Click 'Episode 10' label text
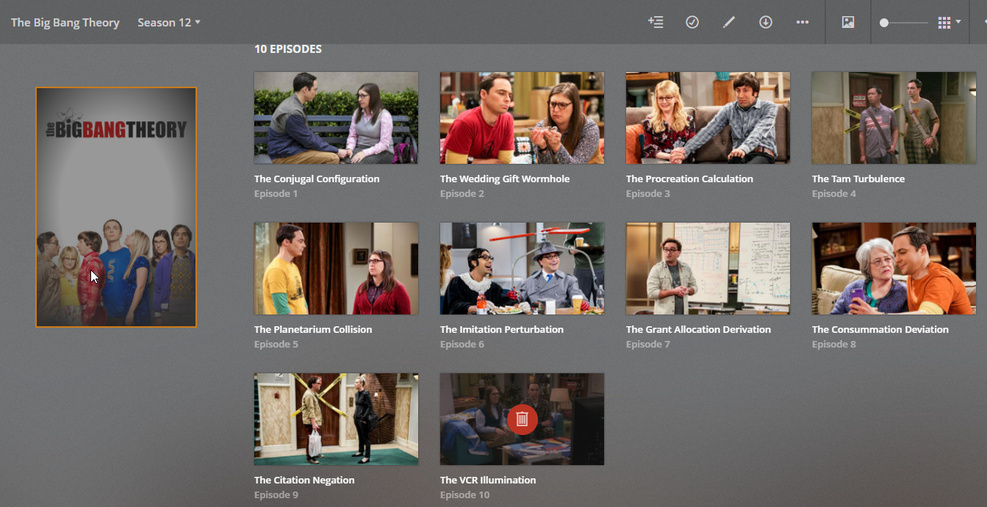 coord(465,495)
